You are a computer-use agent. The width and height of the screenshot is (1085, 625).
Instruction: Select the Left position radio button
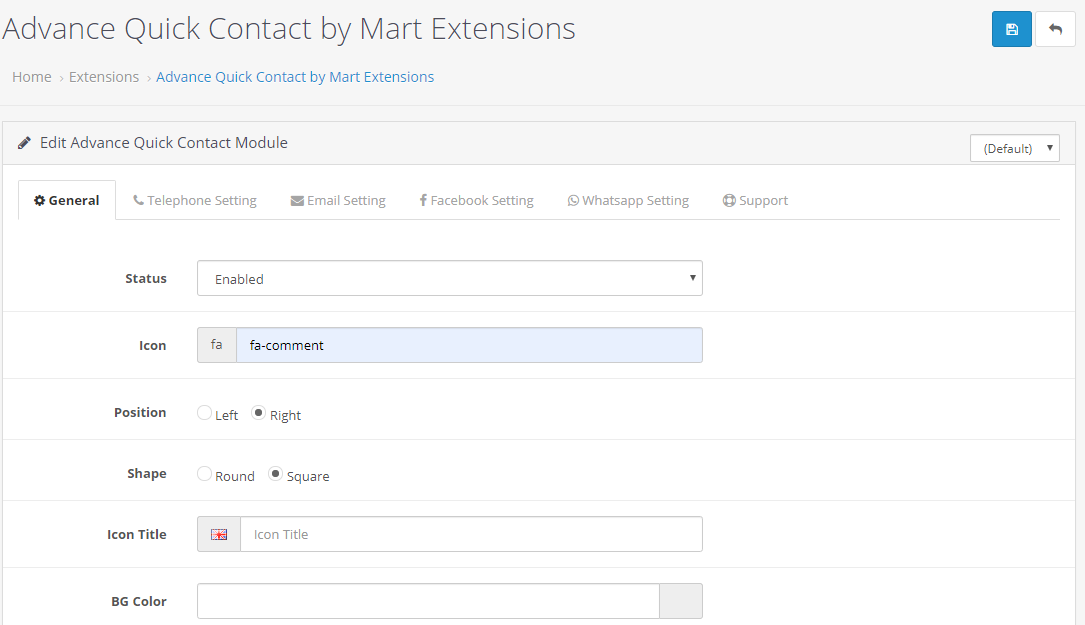[x=204, y=413]
